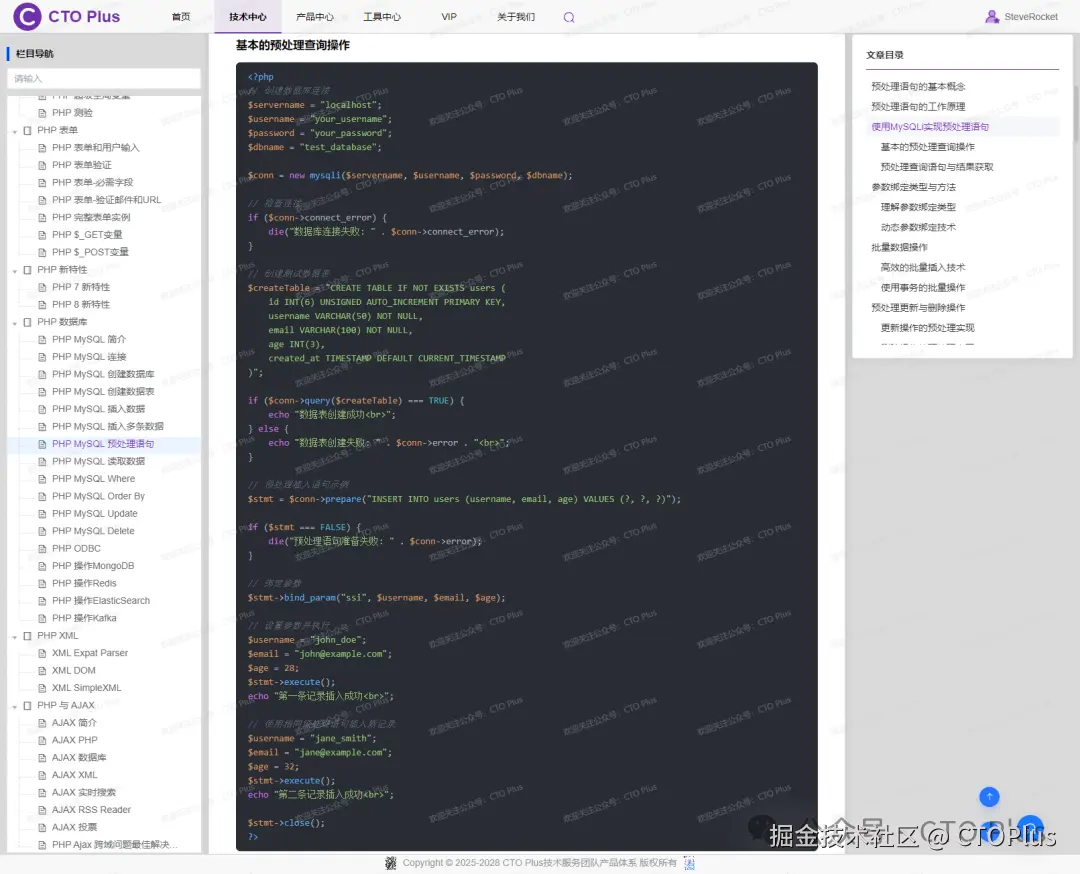Open the 工具中心 menu item
The height and width of the screenshot is (874, 1080).
click(x=382, y=17)
